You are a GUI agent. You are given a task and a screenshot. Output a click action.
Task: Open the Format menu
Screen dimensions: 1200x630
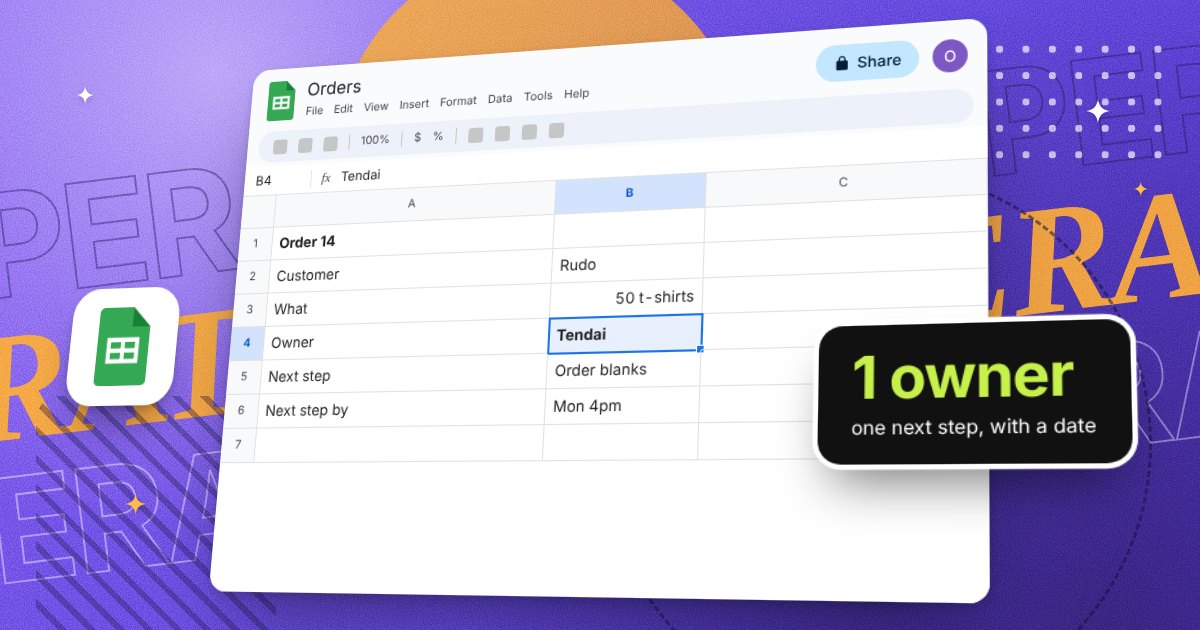[x=458, y=101]
